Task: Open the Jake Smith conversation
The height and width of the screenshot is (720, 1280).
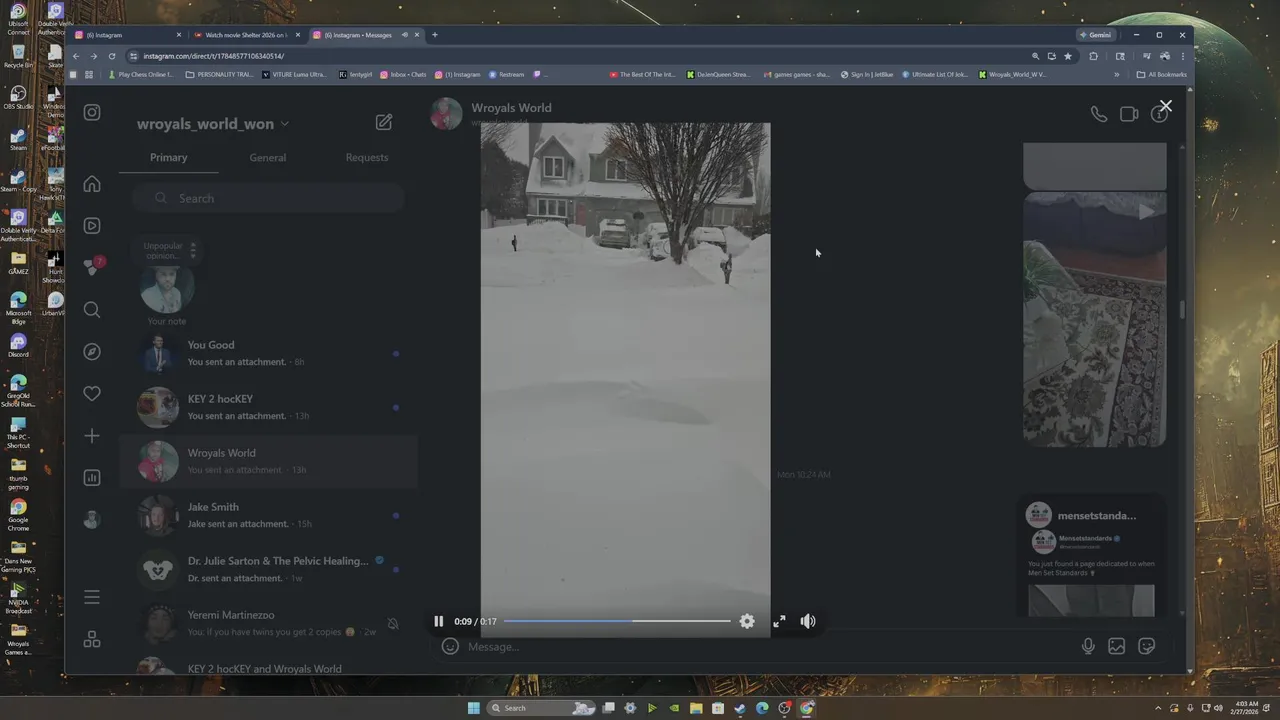Action: [x=268, y=515]
